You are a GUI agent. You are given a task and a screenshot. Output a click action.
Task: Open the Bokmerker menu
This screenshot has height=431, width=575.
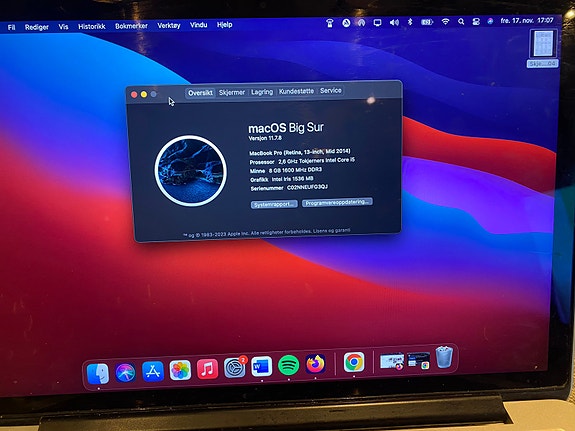[x=131, y=26]
